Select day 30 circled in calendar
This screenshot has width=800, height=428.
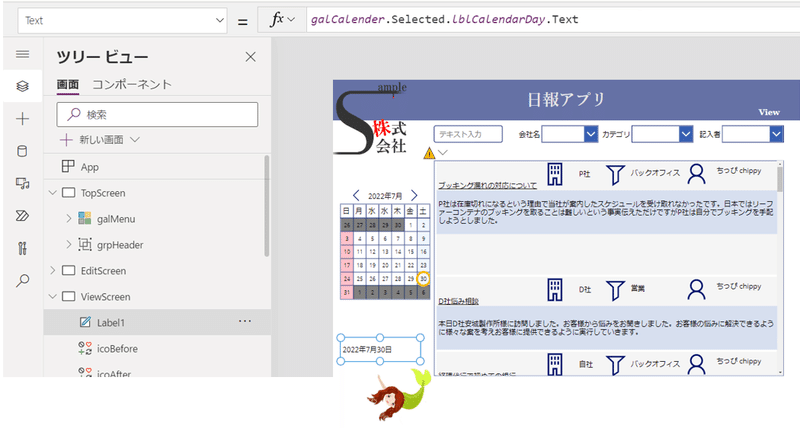point(423,279)
